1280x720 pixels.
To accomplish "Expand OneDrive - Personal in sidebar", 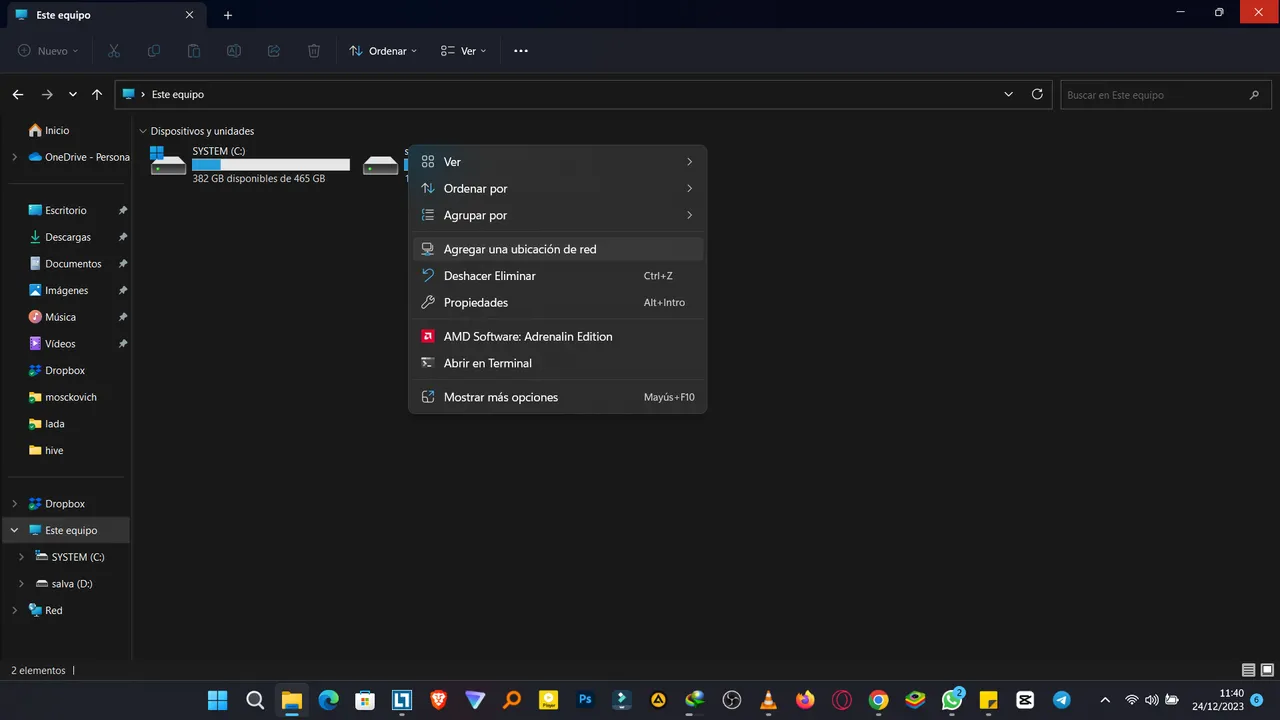I will pyautogui.click(x=14, y=157).
